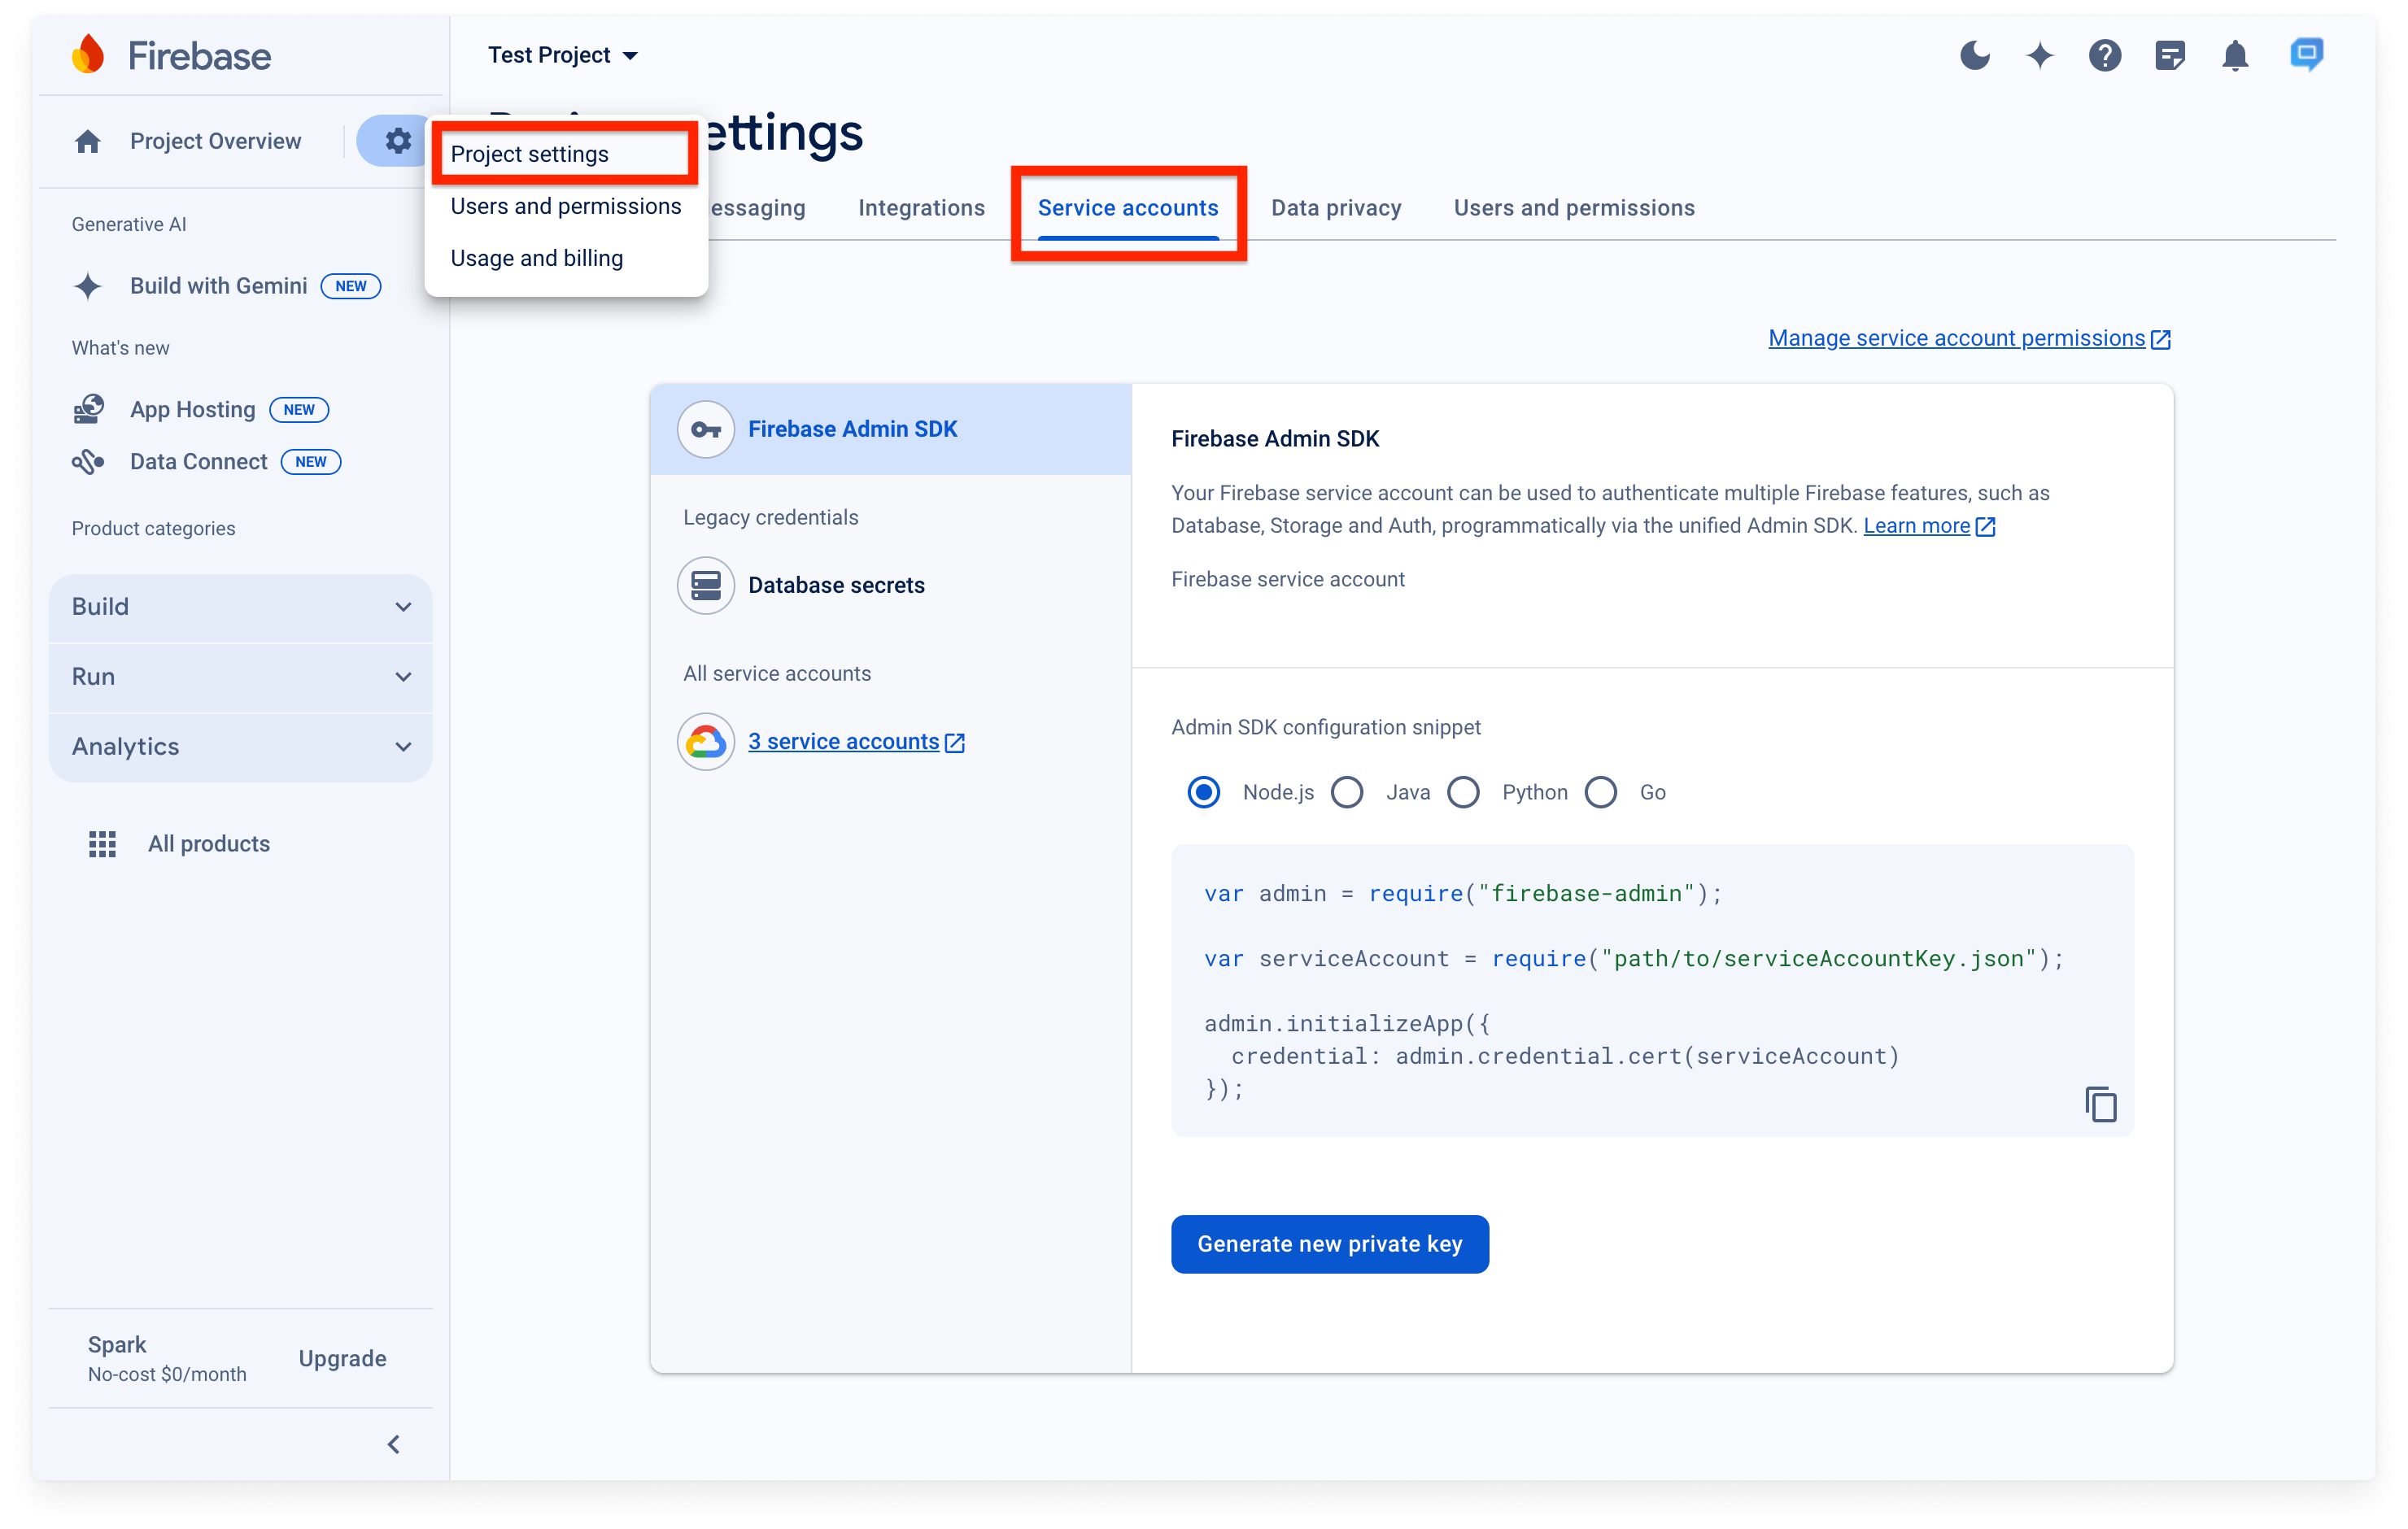Collapse the sidebar with the chevron

393,1443
